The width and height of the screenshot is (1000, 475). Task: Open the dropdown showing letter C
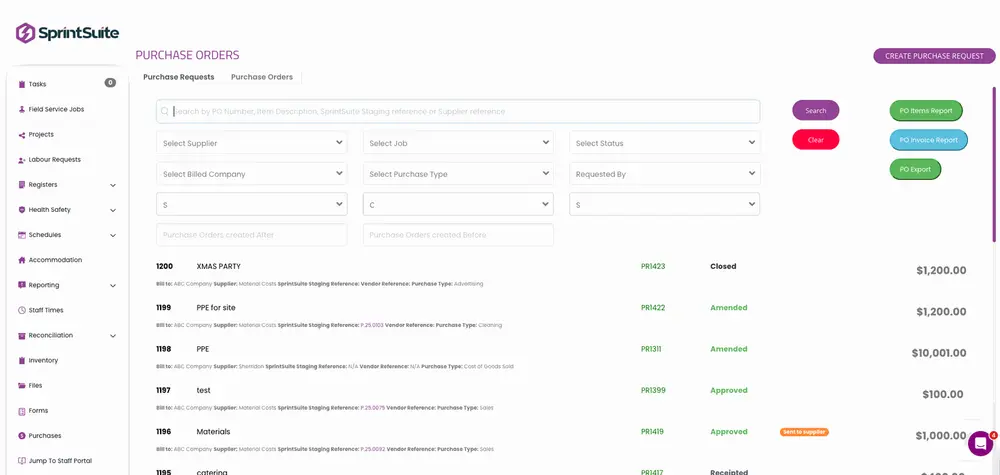[x=458, y=204]
